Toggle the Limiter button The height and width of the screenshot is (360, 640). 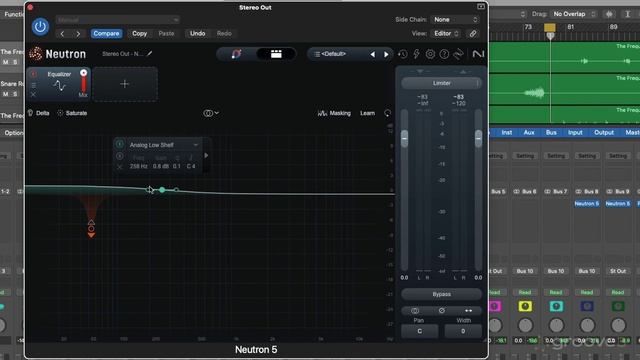point(441,83)
